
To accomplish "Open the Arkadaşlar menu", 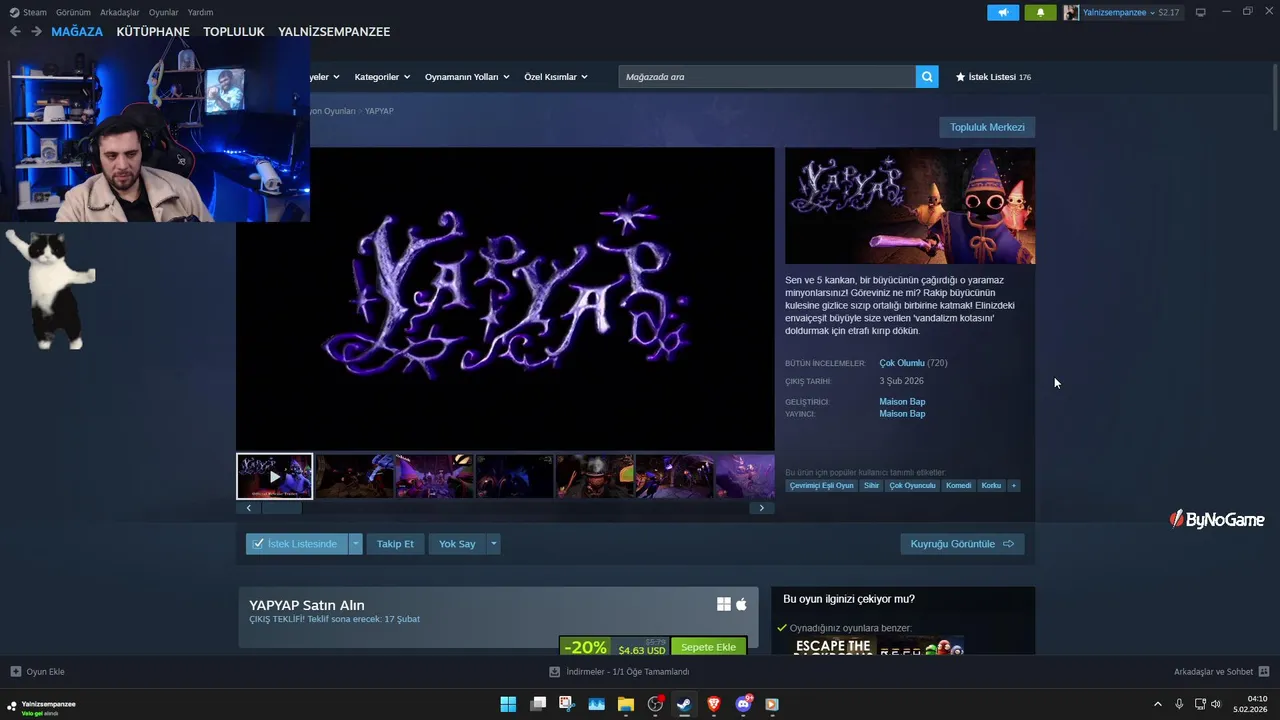I will click(x=120, y=12).
